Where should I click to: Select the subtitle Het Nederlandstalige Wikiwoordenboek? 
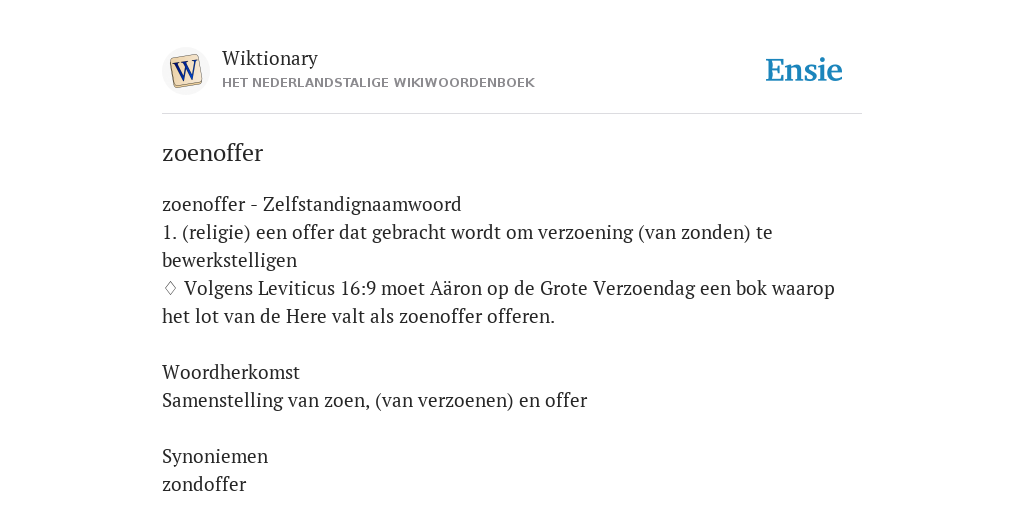378,83
